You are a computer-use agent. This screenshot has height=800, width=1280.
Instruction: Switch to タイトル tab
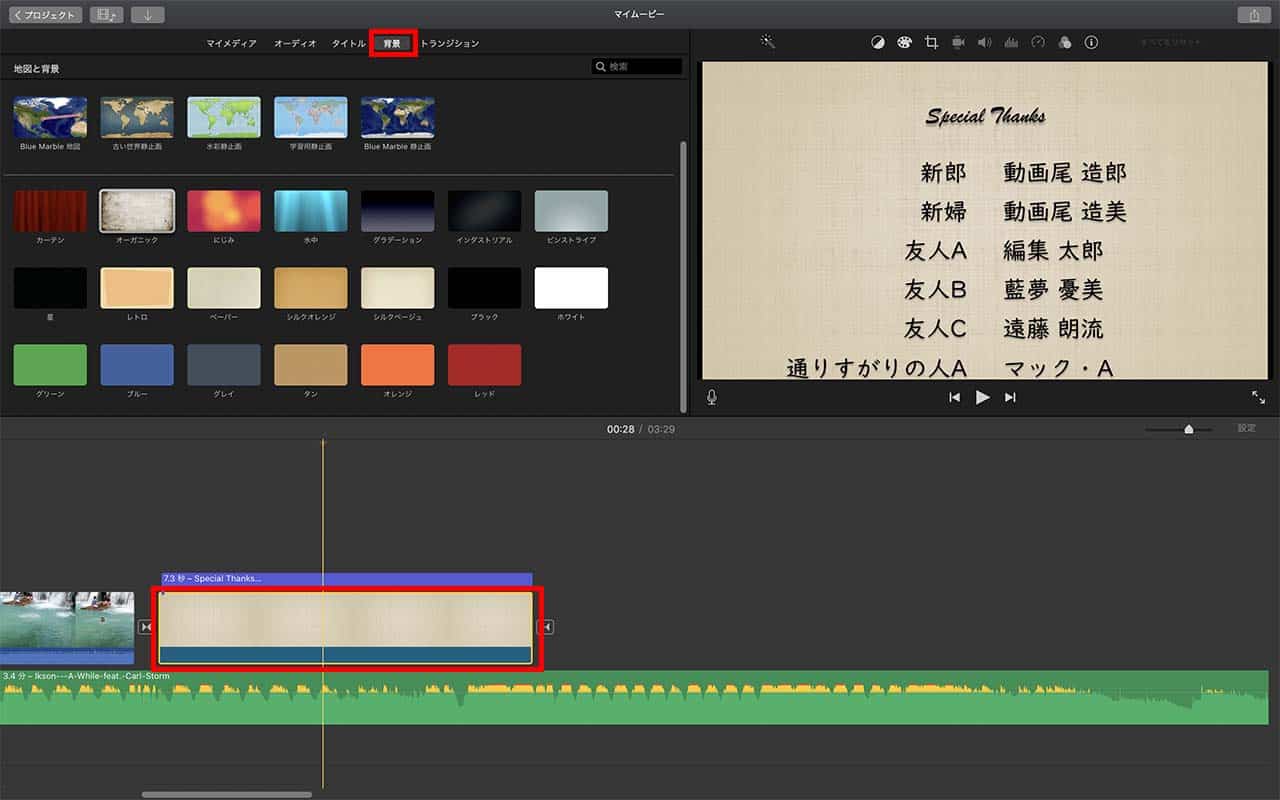pos(349,44)
